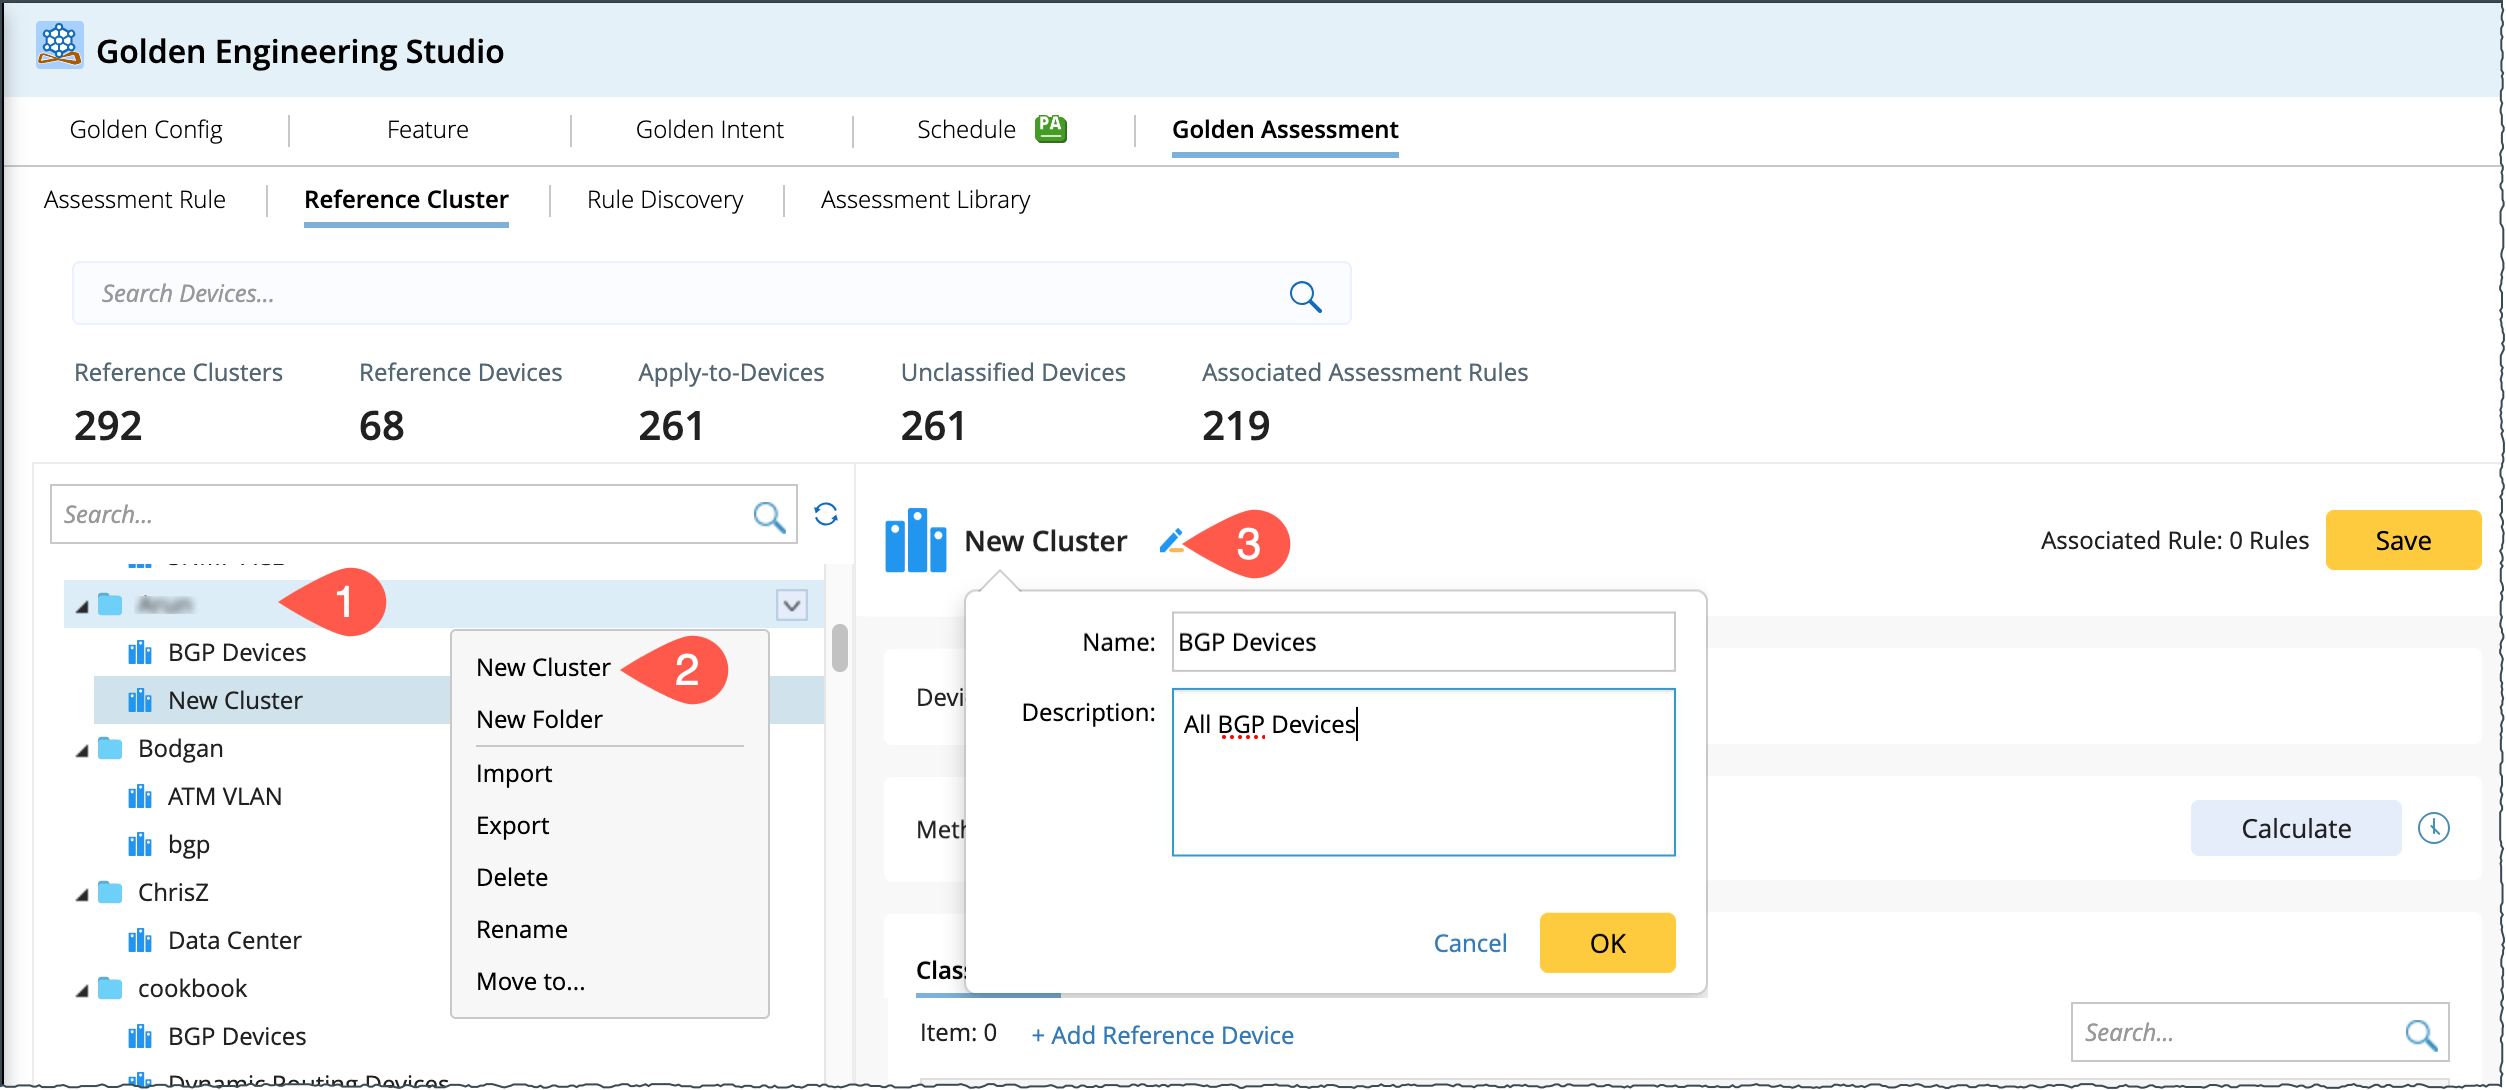The image size is (2506, 1090).
Task: Choose New Folder from the context menu
Action: (539, 719)
